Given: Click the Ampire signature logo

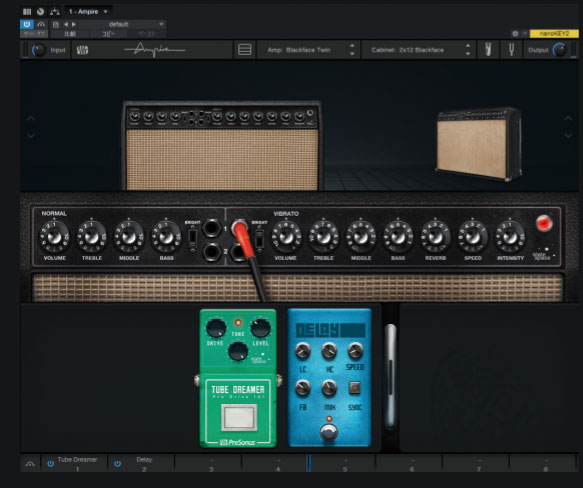Looking at the screenshot, I should pyautogui.click(x=154, y=50).
